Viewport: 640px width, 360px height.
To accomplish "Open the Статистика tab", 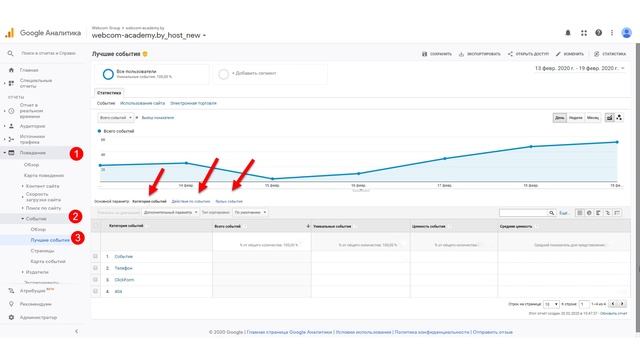I will click(109, 93).
